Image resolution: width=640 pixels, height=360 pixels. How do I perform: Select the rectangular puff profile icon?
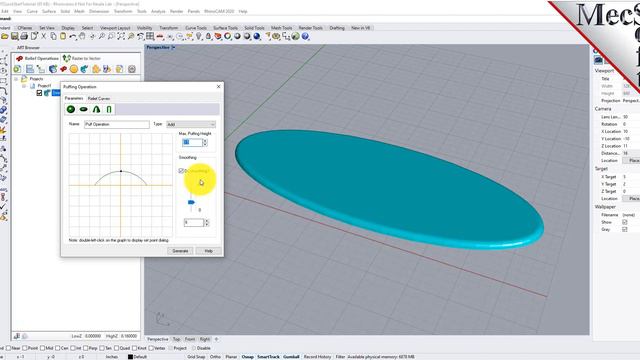[x=109, y=109]
